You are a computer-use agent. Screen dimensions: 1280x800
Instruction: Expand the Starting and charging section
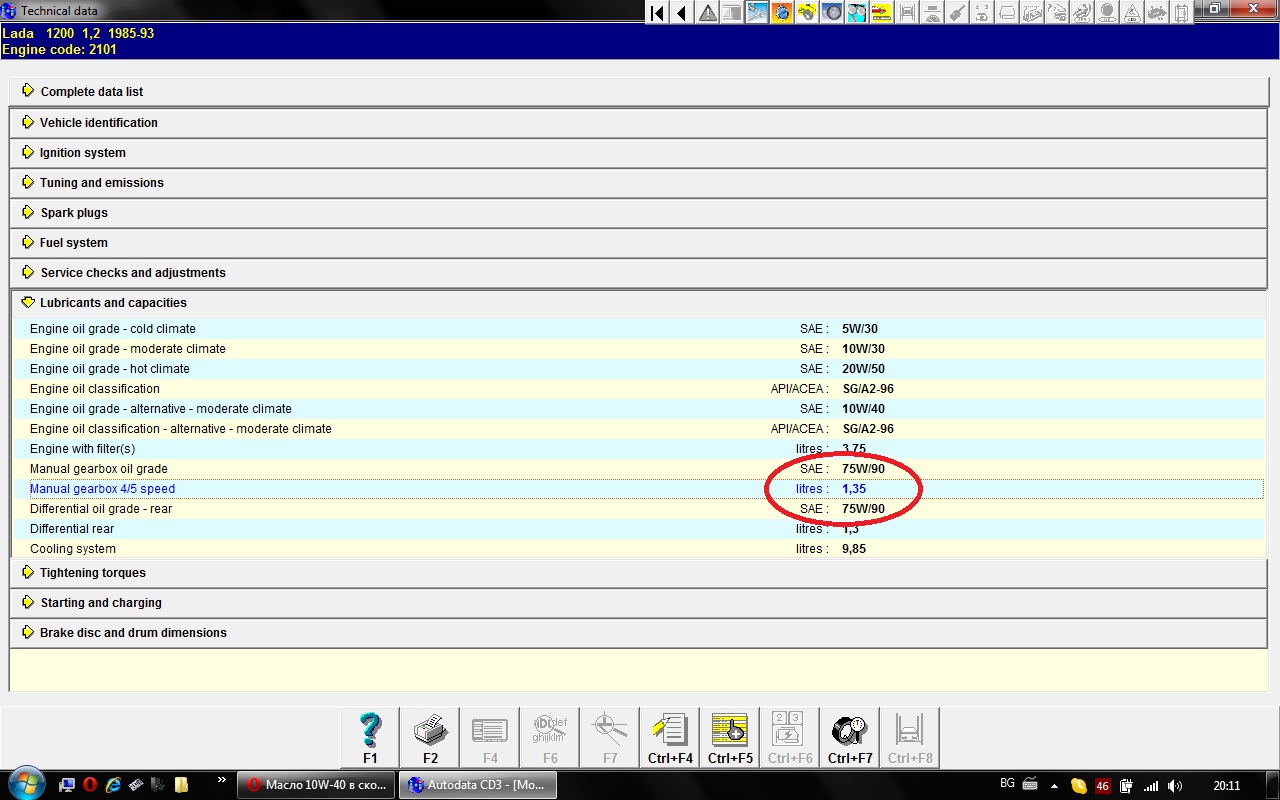point(640,603)
